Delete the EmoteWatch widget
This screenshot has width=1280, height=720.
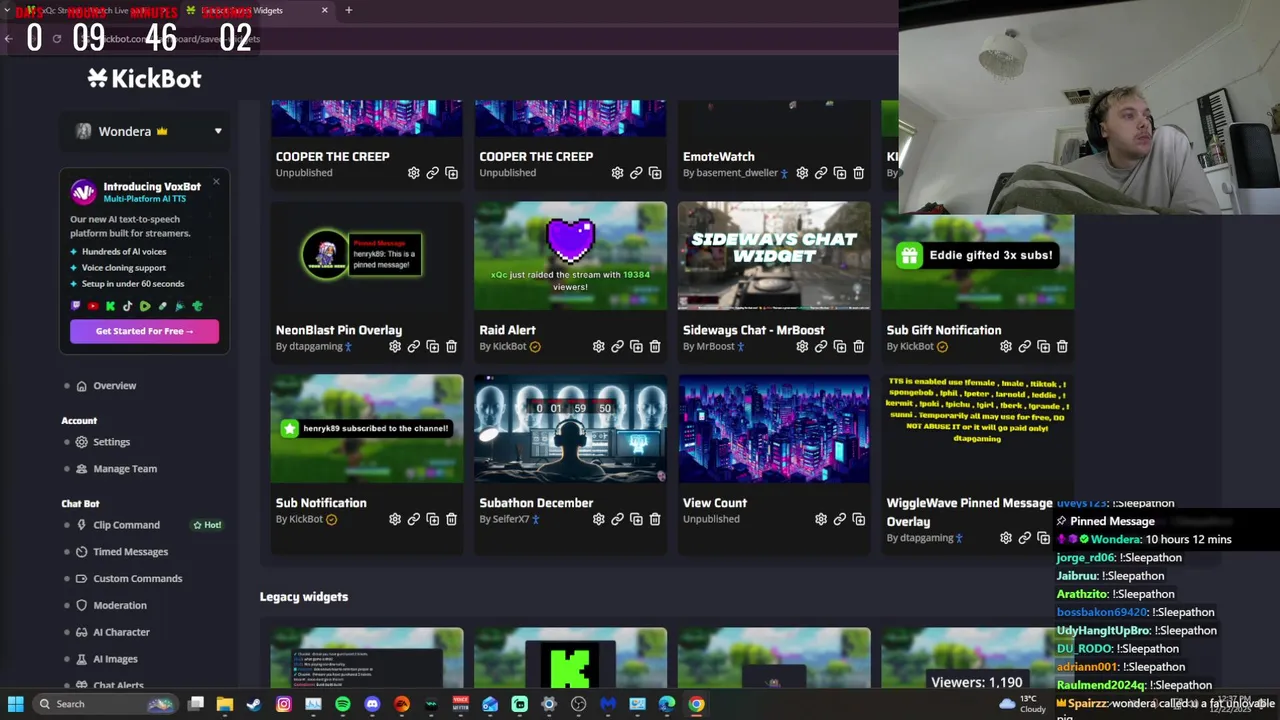[x=858, y=173]
